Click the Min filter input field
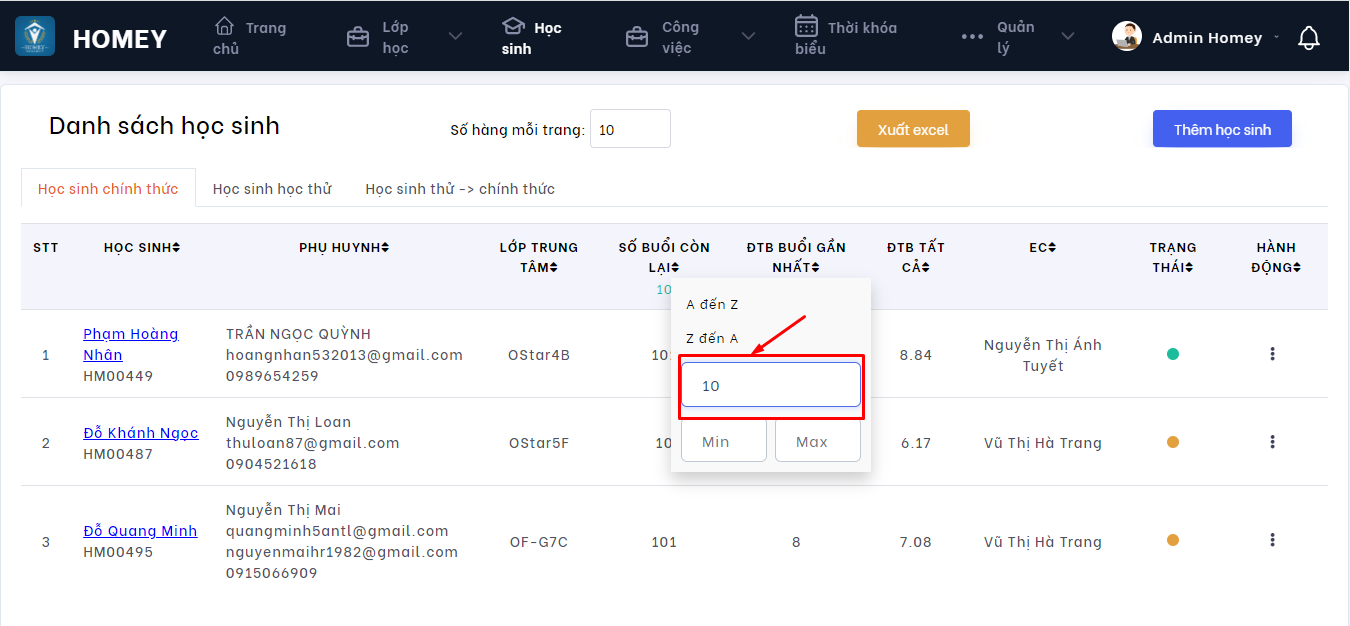Viewport: 1350px width, 626px height. point(723,441)
